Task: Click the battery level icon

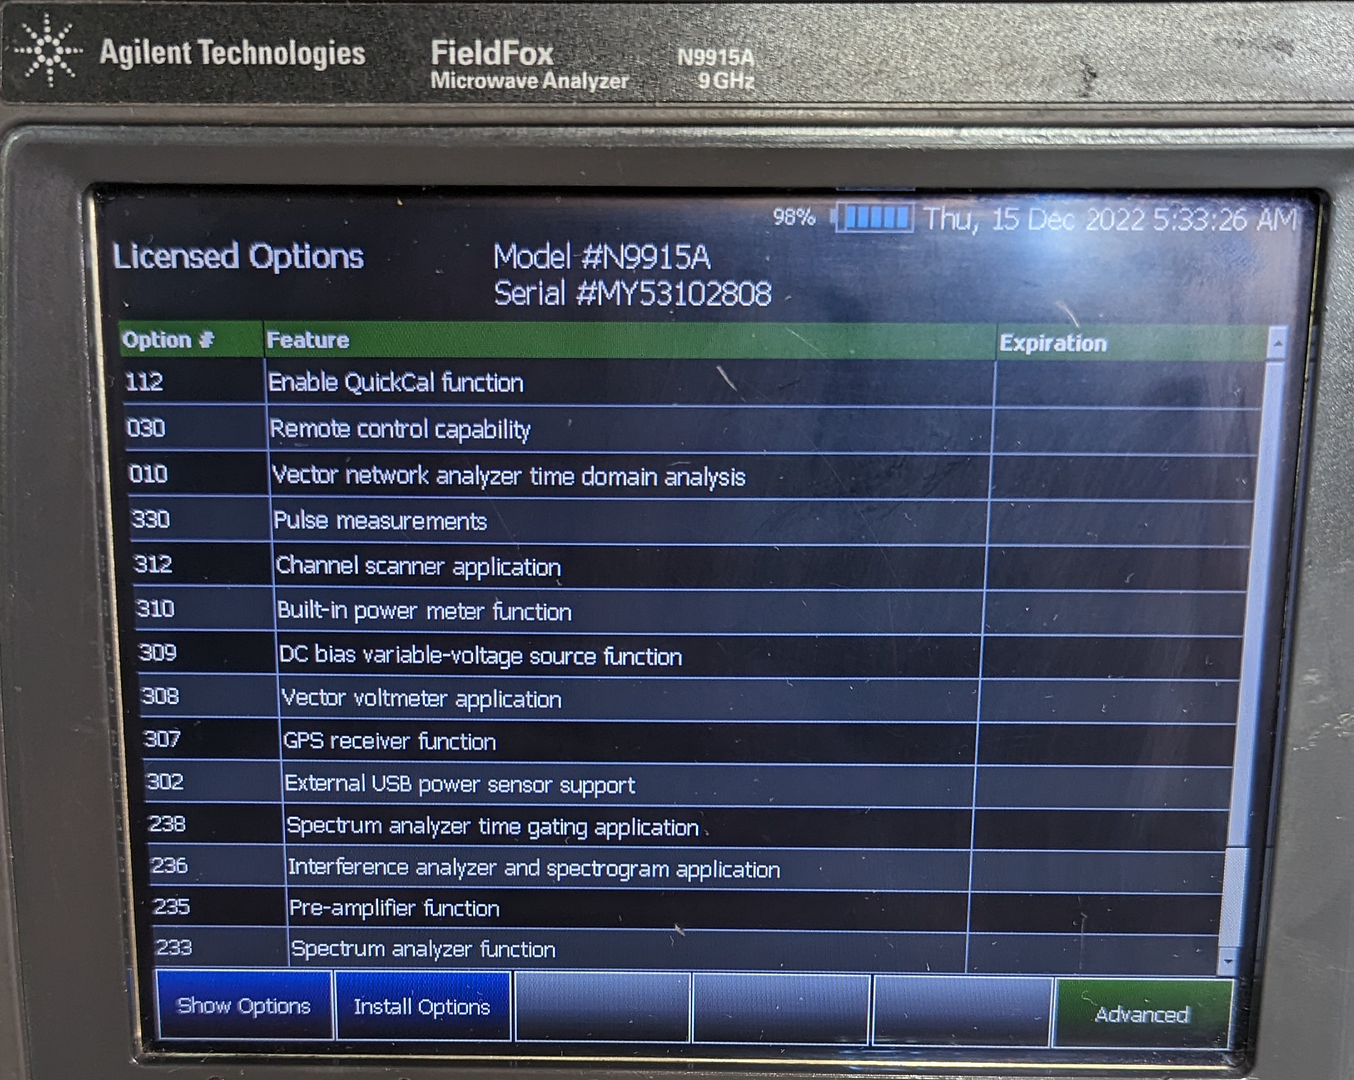Action: coord(874,217)
